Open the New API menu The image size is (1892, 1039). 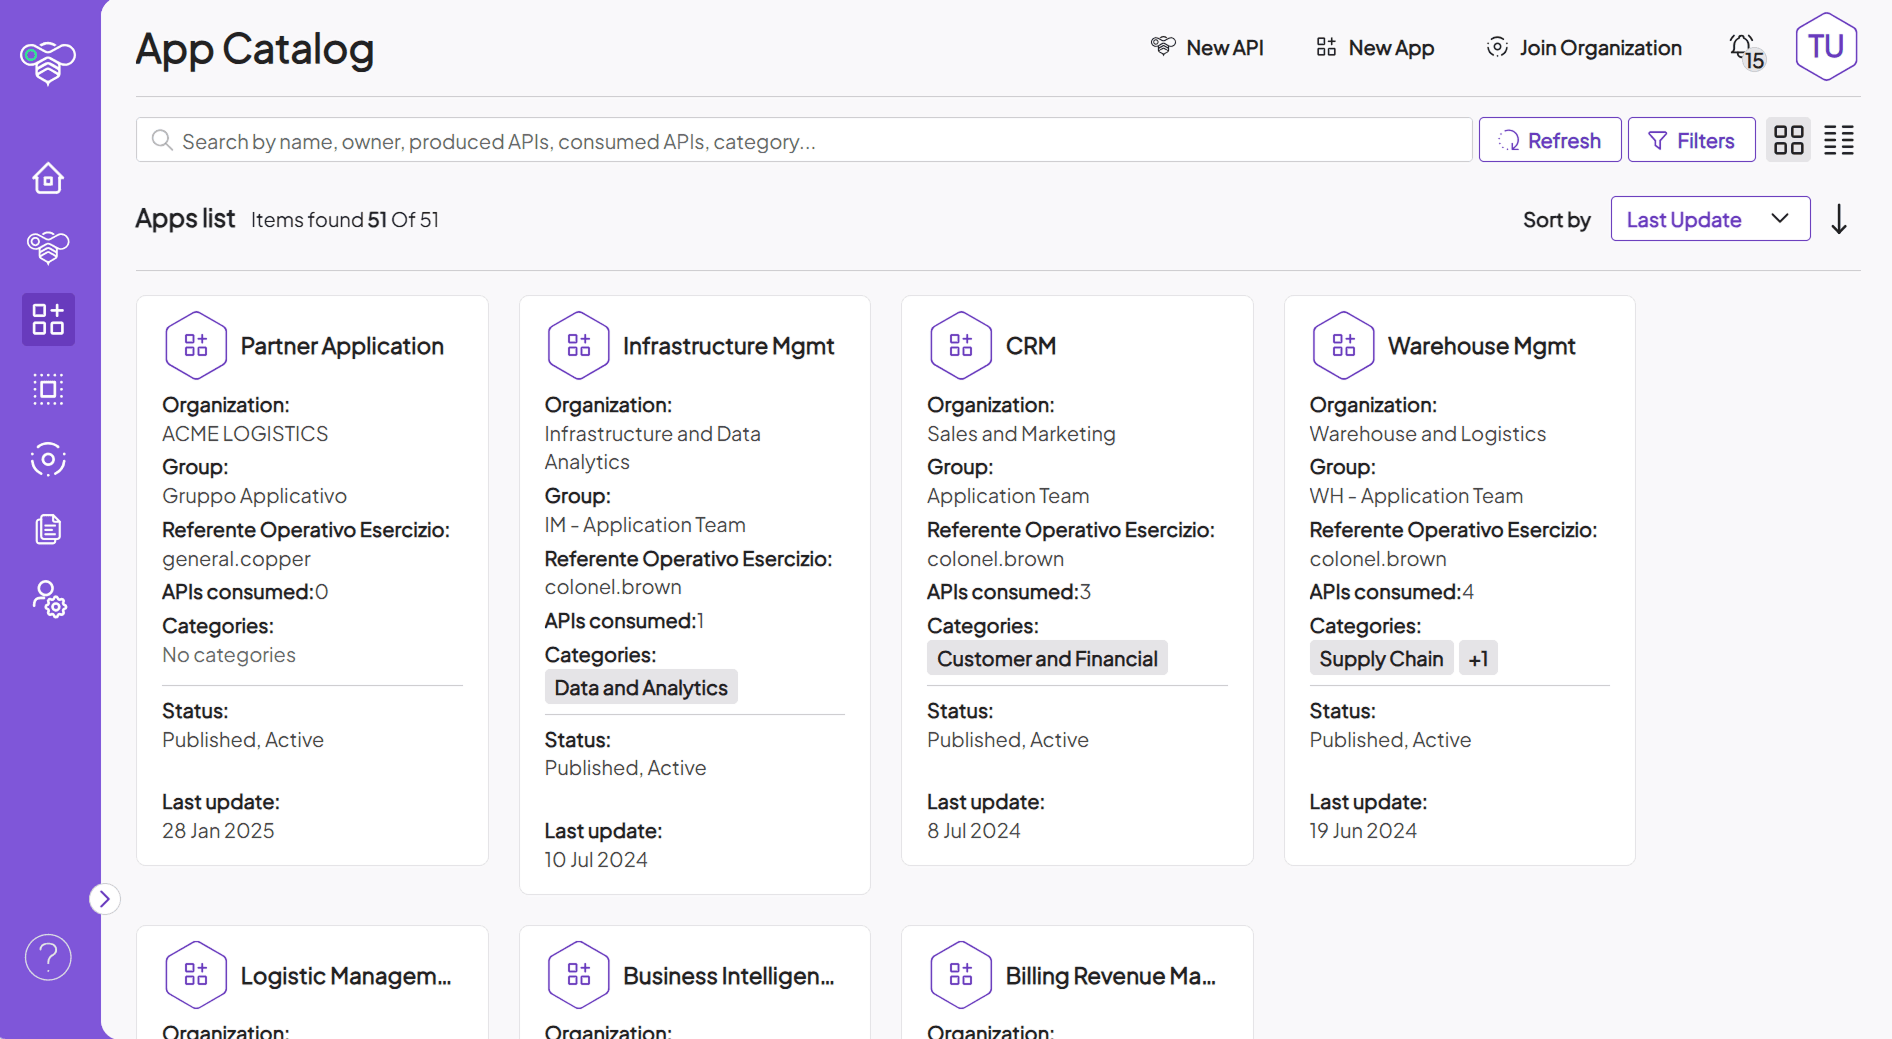click(1207, 47)
